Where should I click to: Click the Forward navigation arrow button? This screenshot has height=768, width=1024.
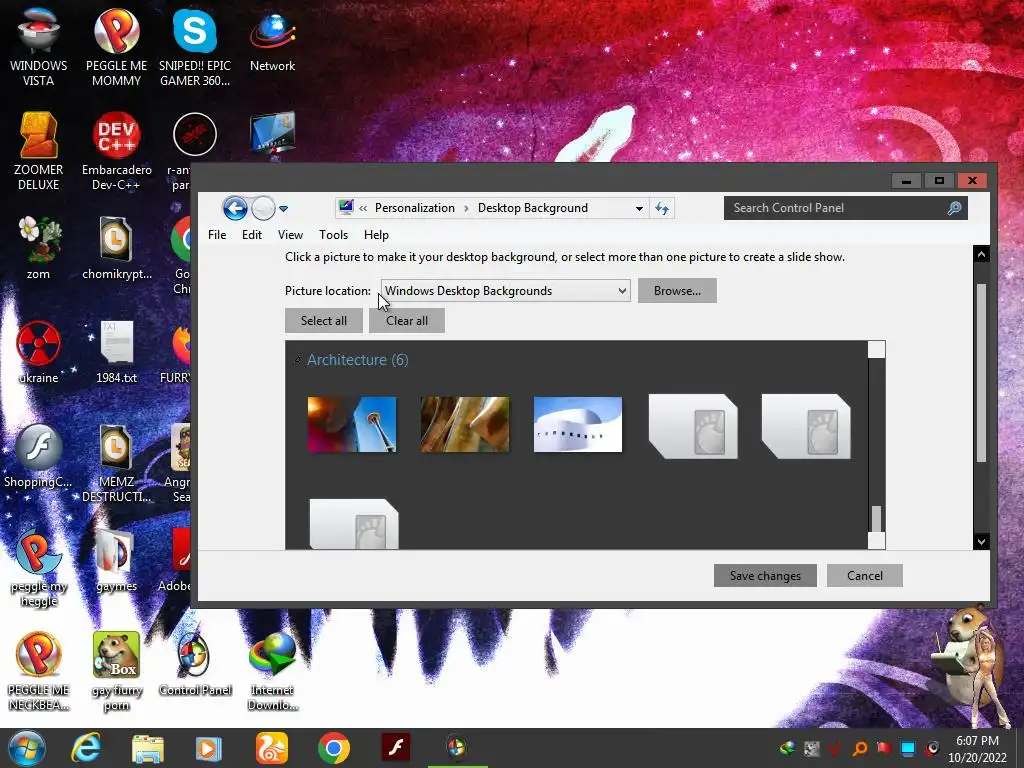click(263, 208)
